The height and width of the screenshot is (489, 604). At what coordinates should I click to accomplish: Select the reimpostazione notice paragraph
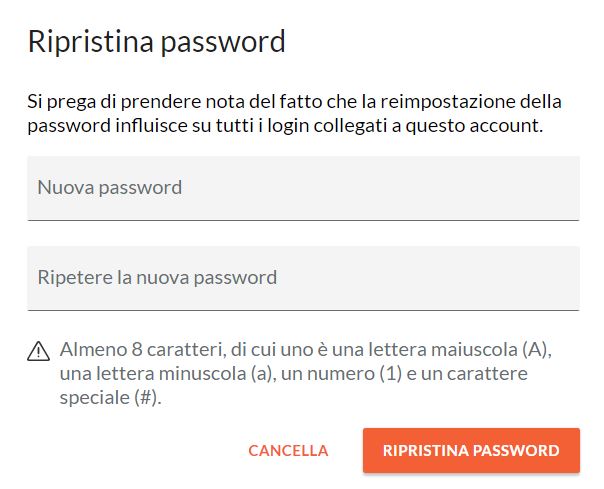pyautogui.click(x=294, y=114)
